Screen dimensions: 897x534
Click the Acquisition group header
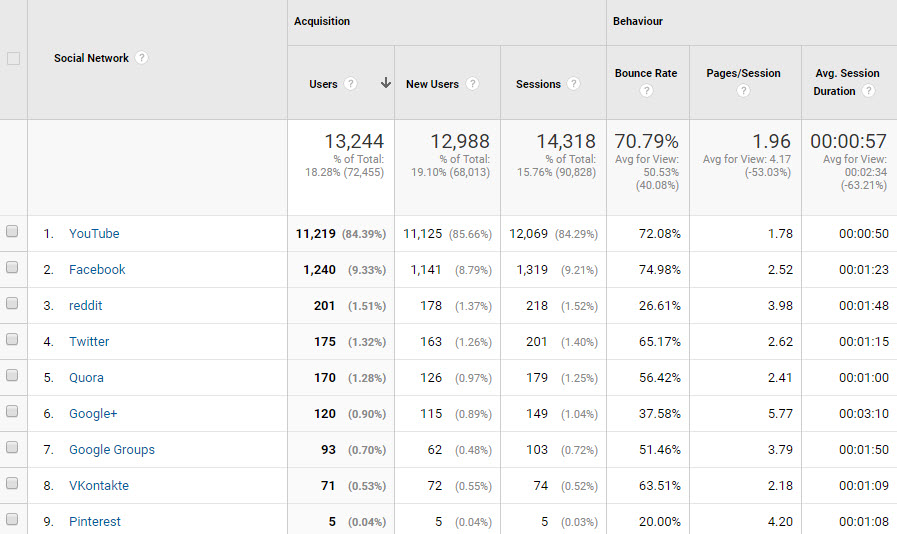322,21
